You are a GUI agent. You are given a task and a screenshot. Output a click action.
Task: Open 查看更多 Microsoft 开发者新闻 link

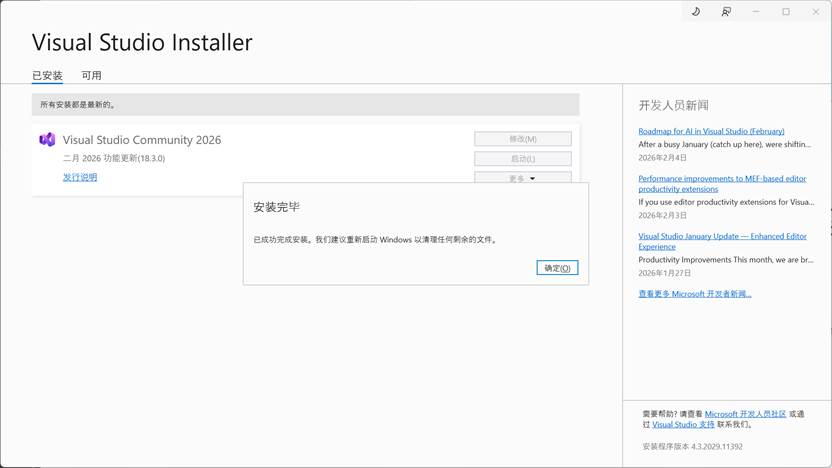tap(695, 293)
